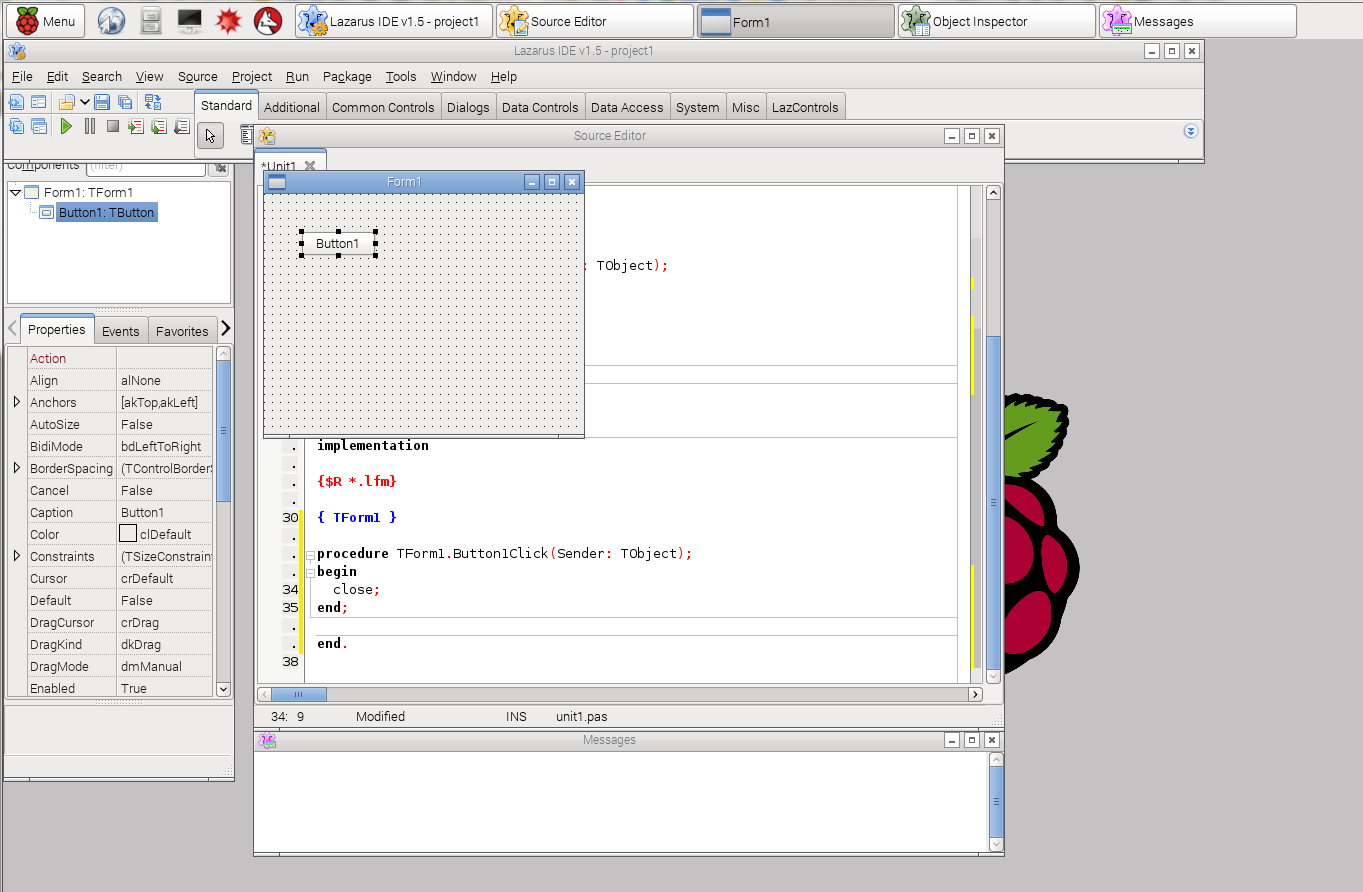
Task: Expand the Anchors property
Action: coord(17,402)
